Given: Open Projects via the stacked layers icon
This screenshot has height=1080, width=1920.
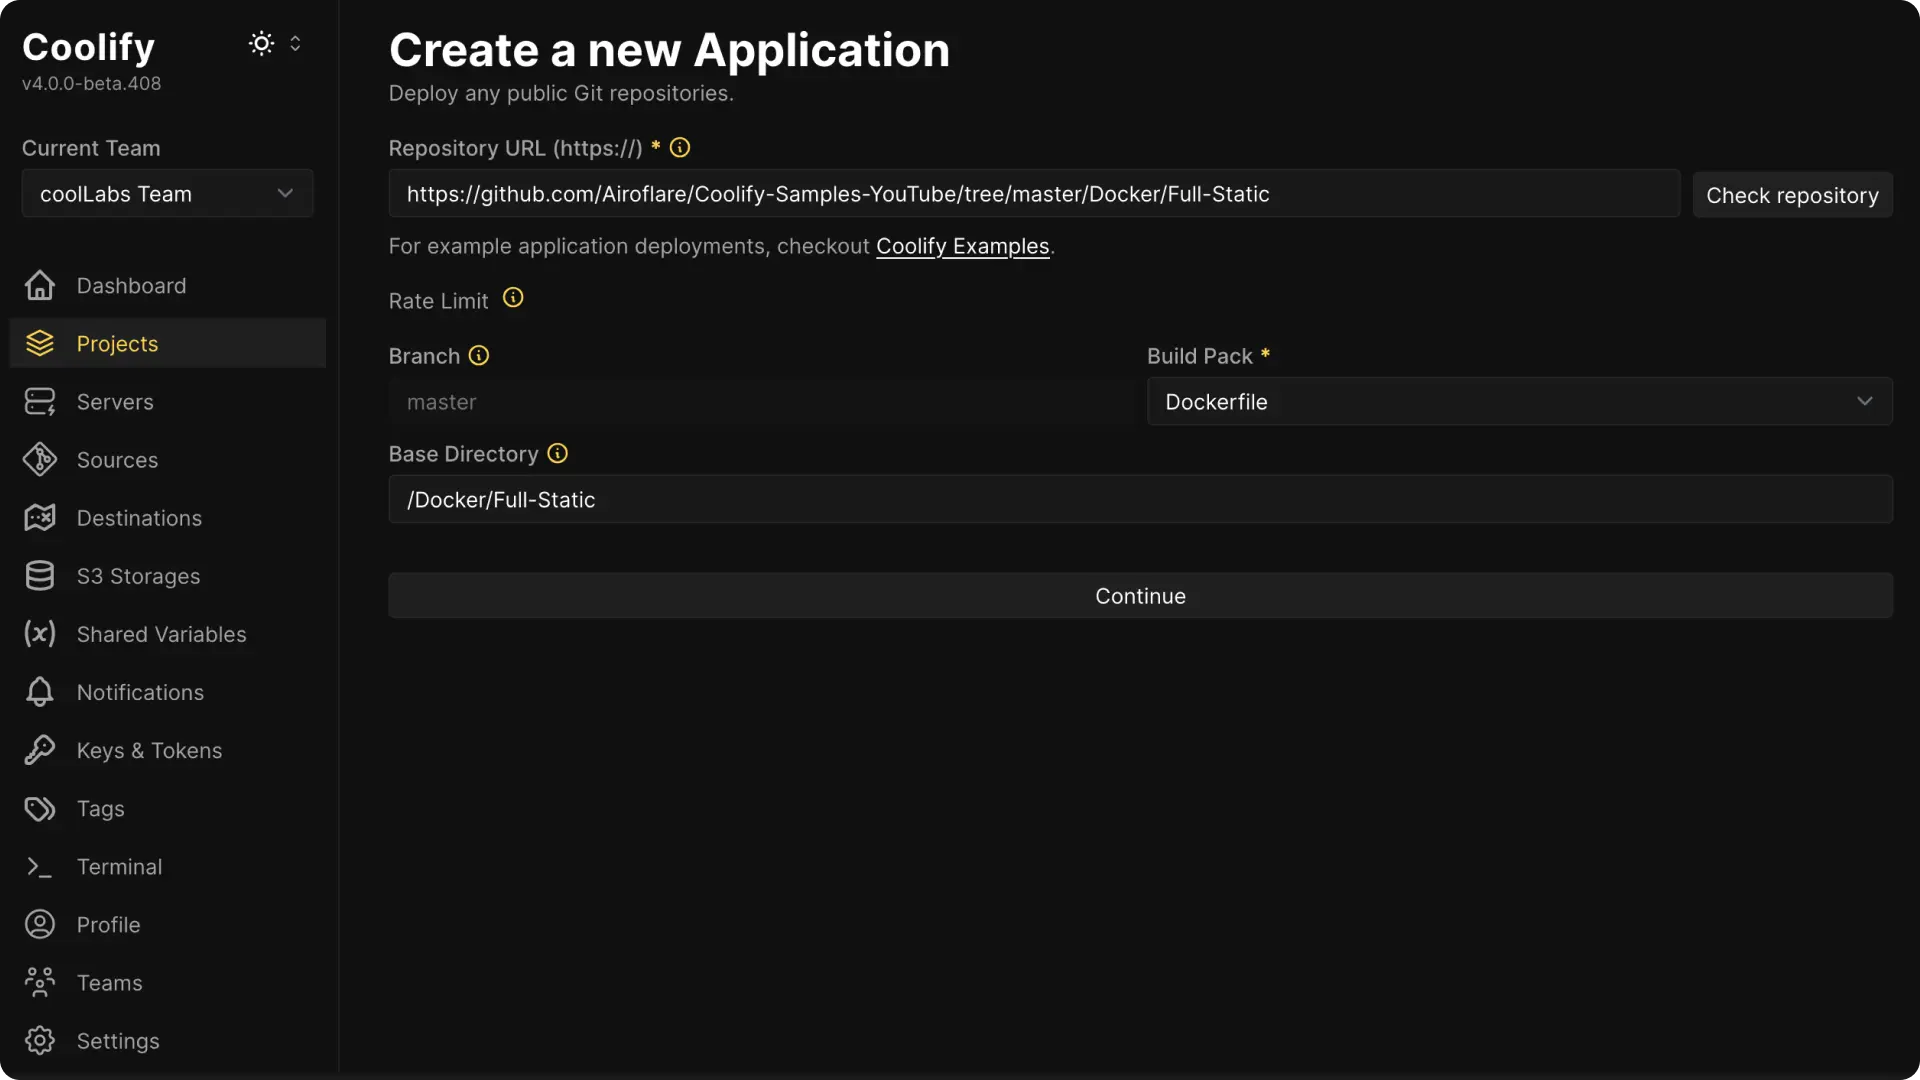Looking at the screenshot, I should click(39, 343).
